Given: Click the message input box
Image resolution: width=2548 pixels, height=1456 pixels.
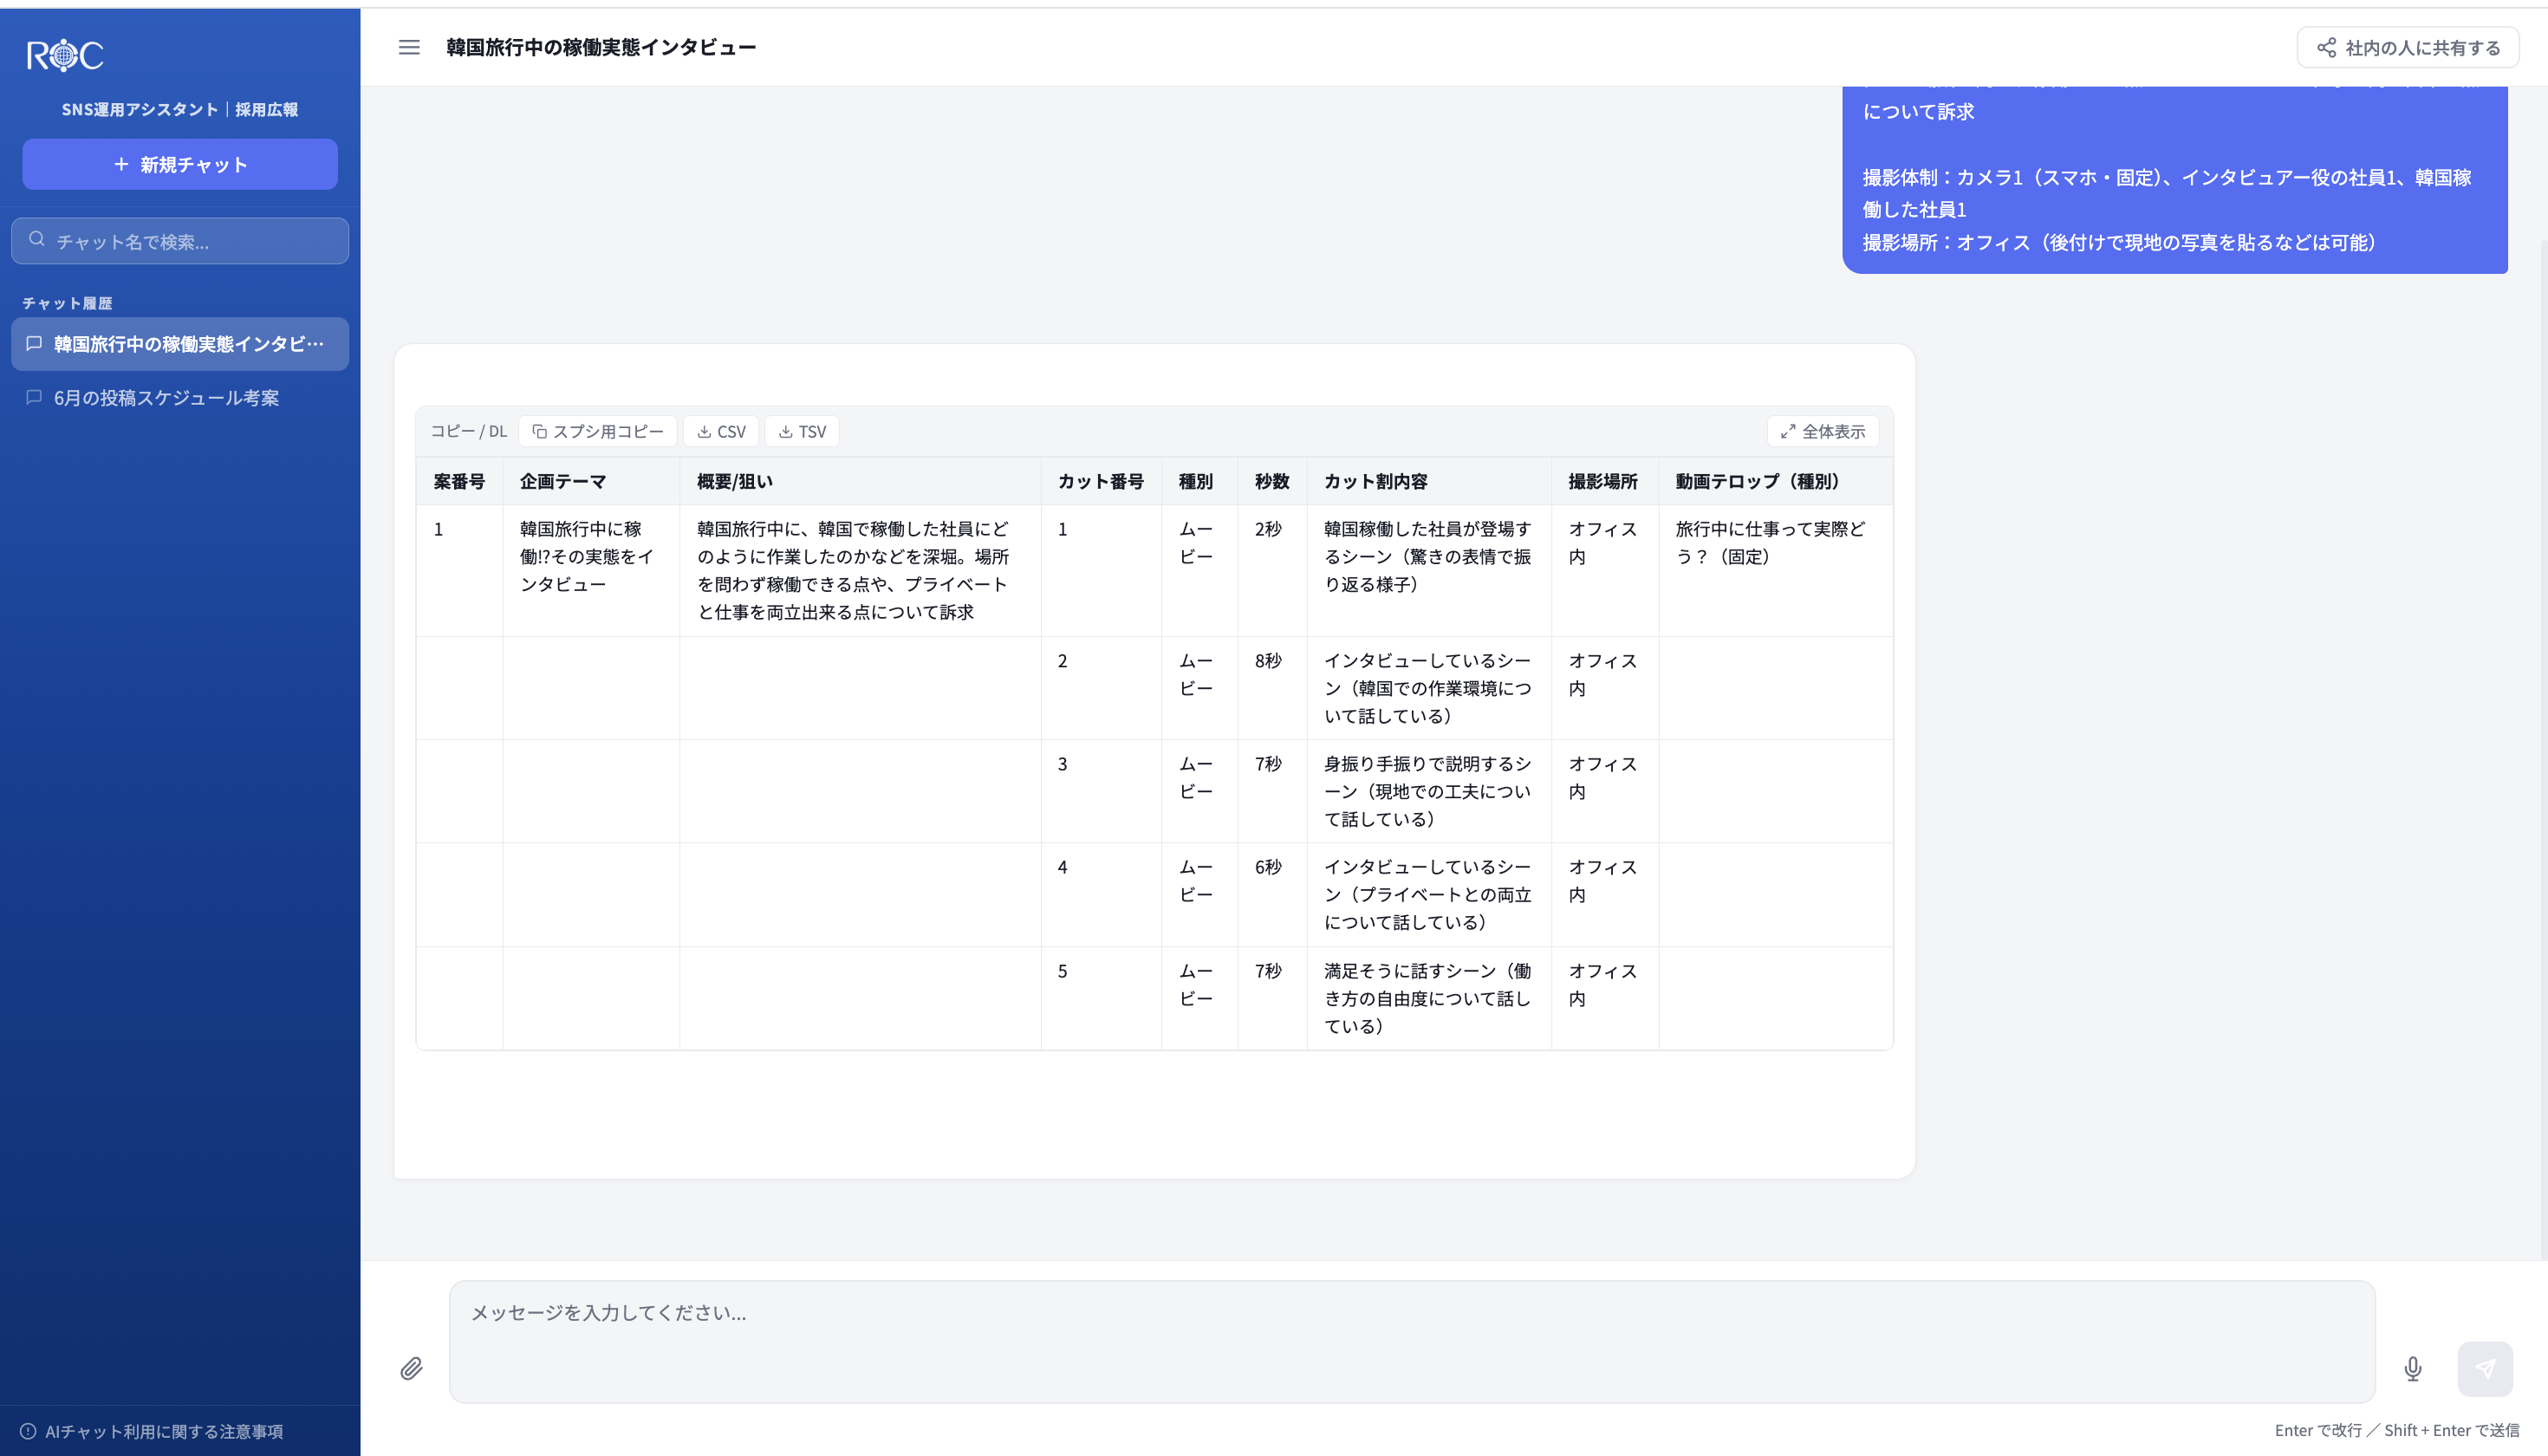Looking at the screenshot, I should point(1412,1342).
